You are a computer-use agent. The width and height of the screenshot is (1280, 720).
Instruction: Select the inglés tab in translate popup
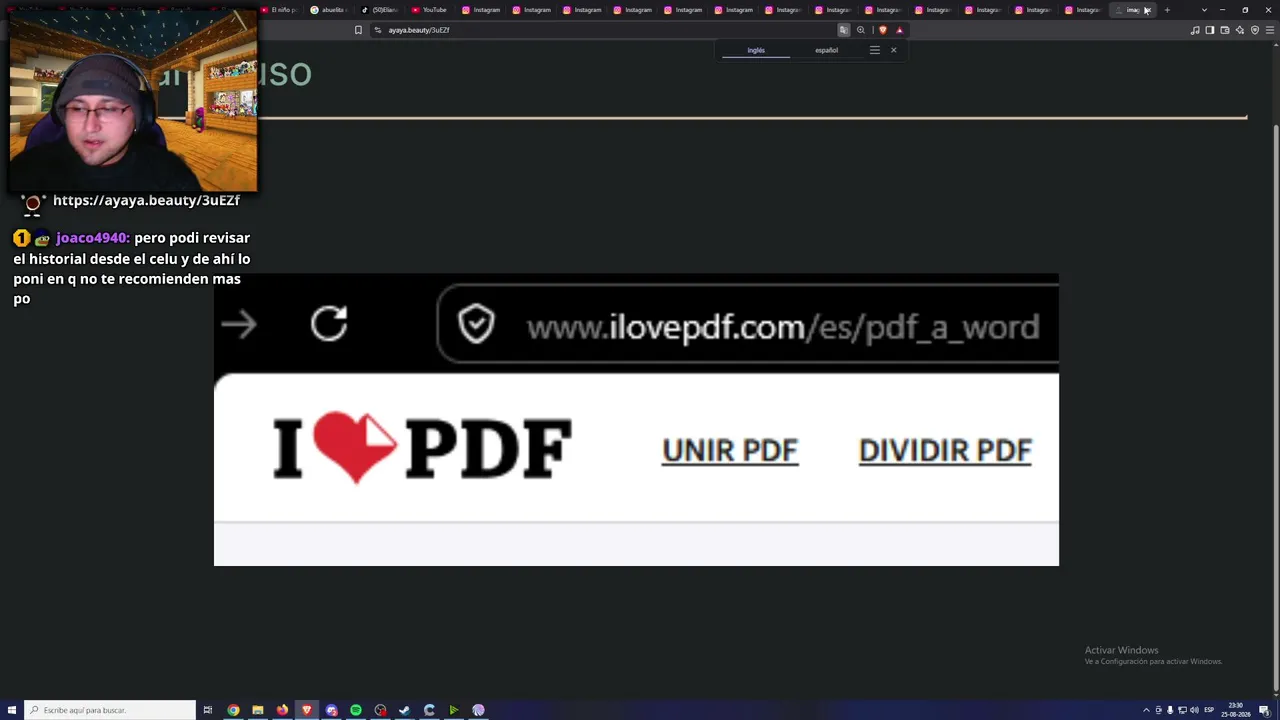[x=756, y=50]
